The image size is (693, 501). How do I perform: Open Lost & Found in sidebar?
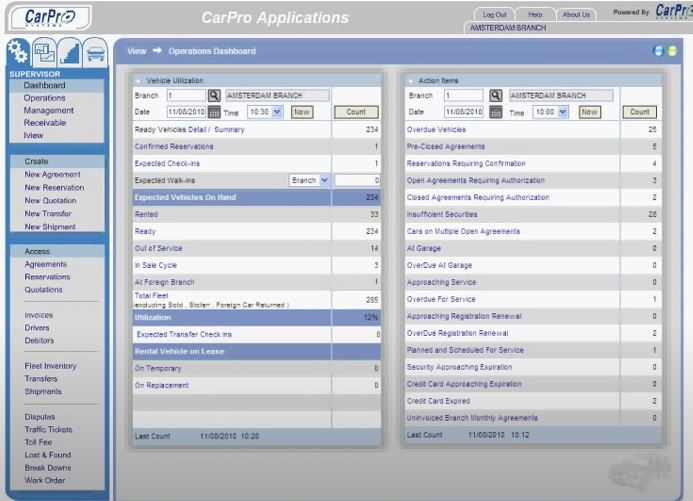point(48,455)
